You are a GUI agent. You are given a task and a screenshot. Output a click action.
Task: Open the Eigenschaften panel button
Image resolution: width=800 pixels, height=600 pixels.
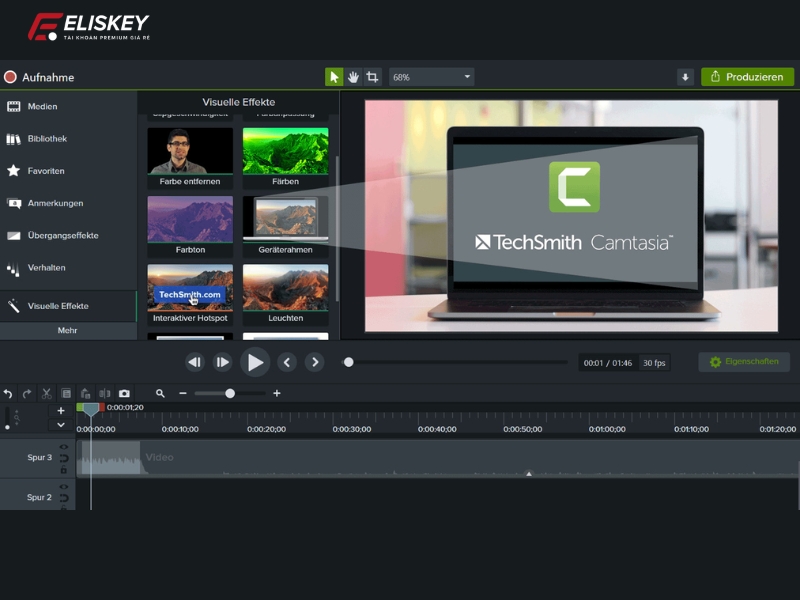tap(745, 362)
